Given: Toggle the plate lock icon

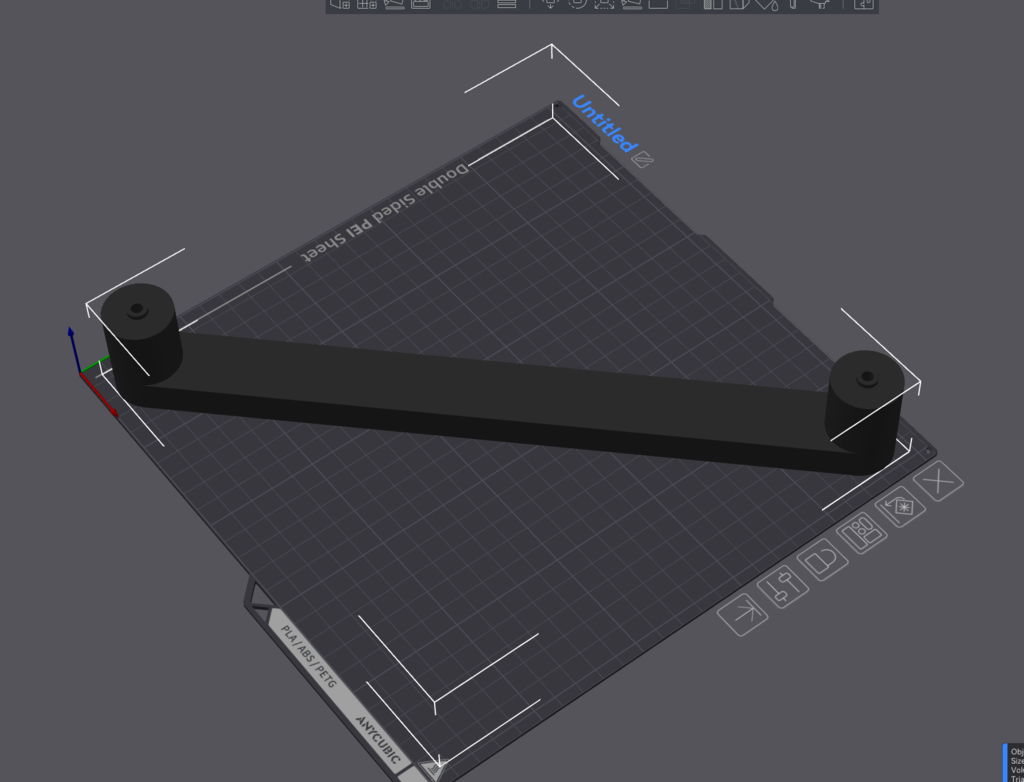Looking at the screenshot, I should [823, 561].
